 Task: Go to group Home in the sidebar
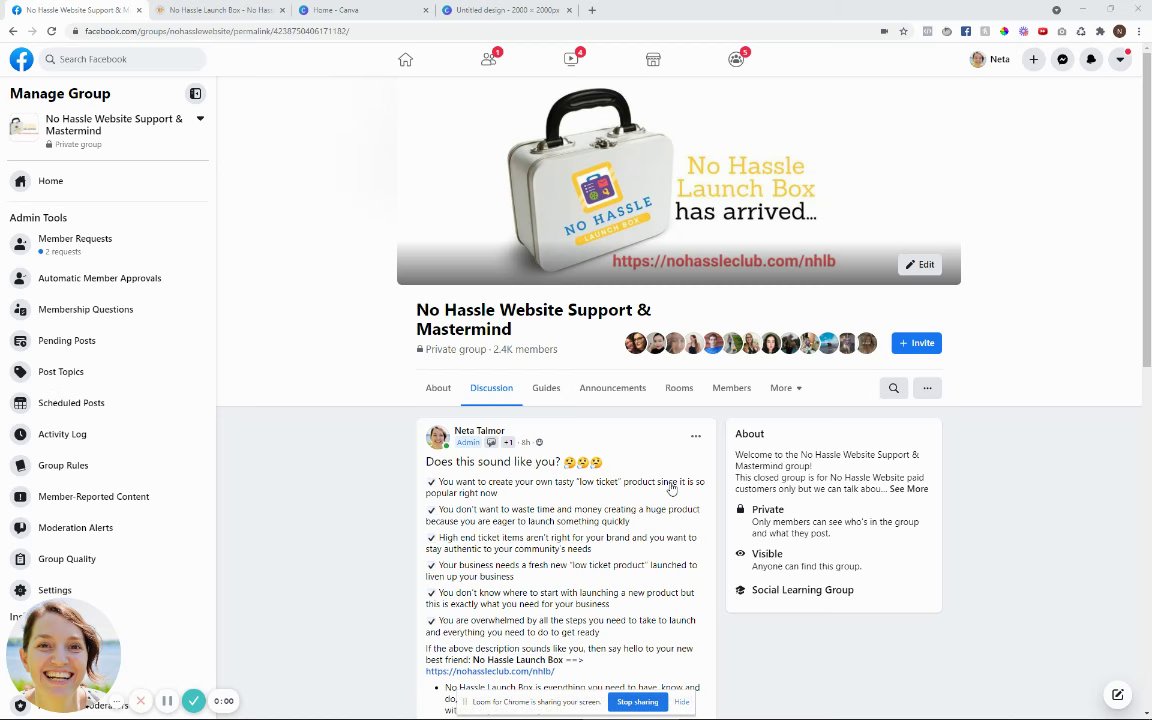(x=109, y=181)
